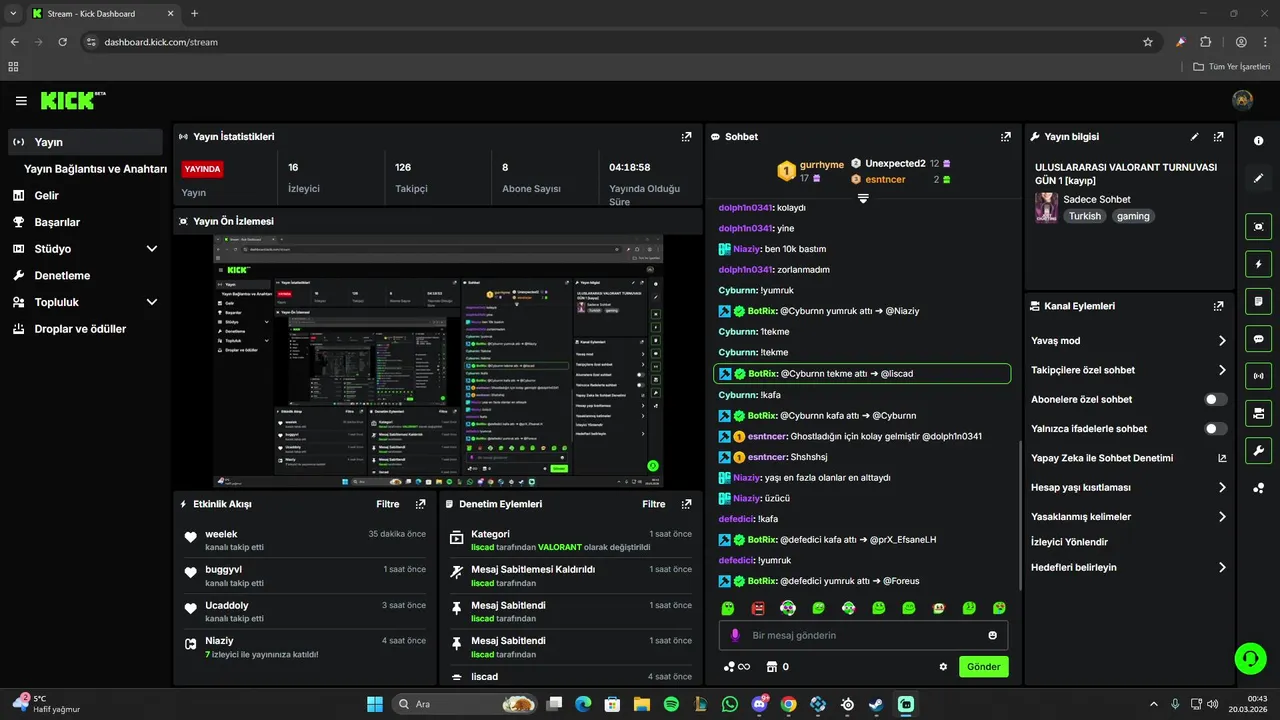1280x720 pixels.
Task: Toggle the camera widget icon in right sidebar
Action: point(1259,413)
